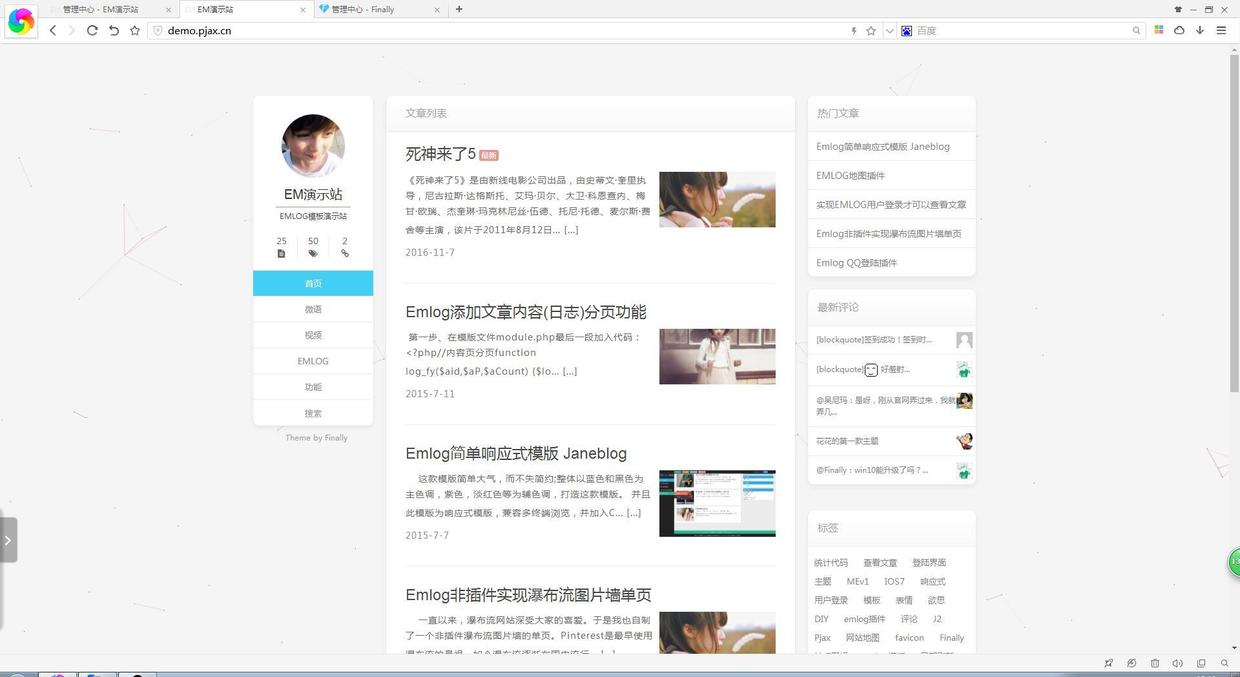Click the lightning speed mode icon in address bar
Screen dimensions: 1240x677
(x=854, y=31)
